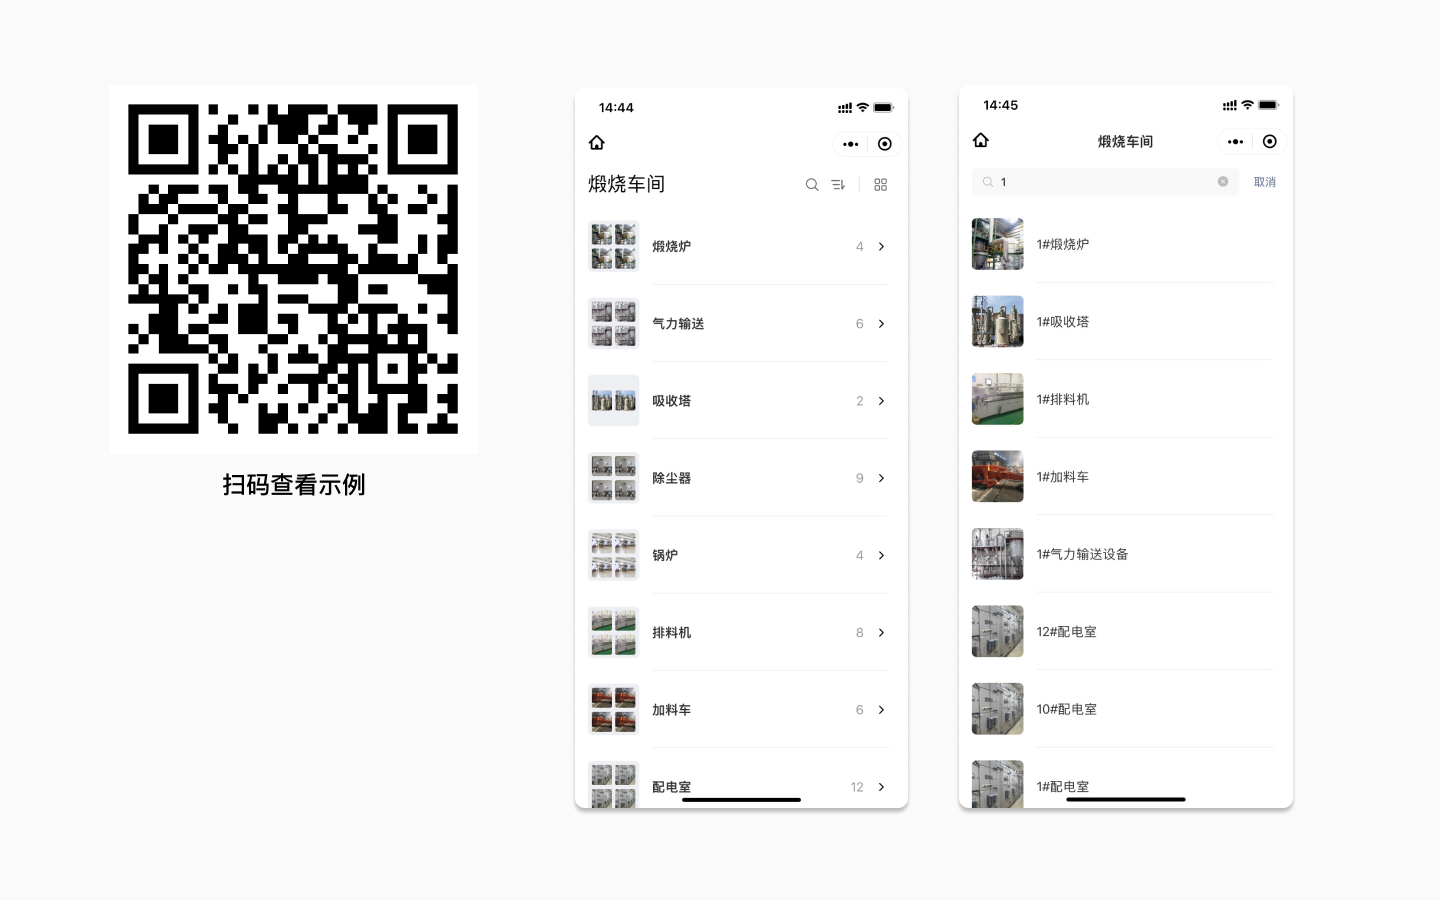The image size is (1440, 900).
Task: Open search with the magnifier icon
Action: tap(812, 185)
